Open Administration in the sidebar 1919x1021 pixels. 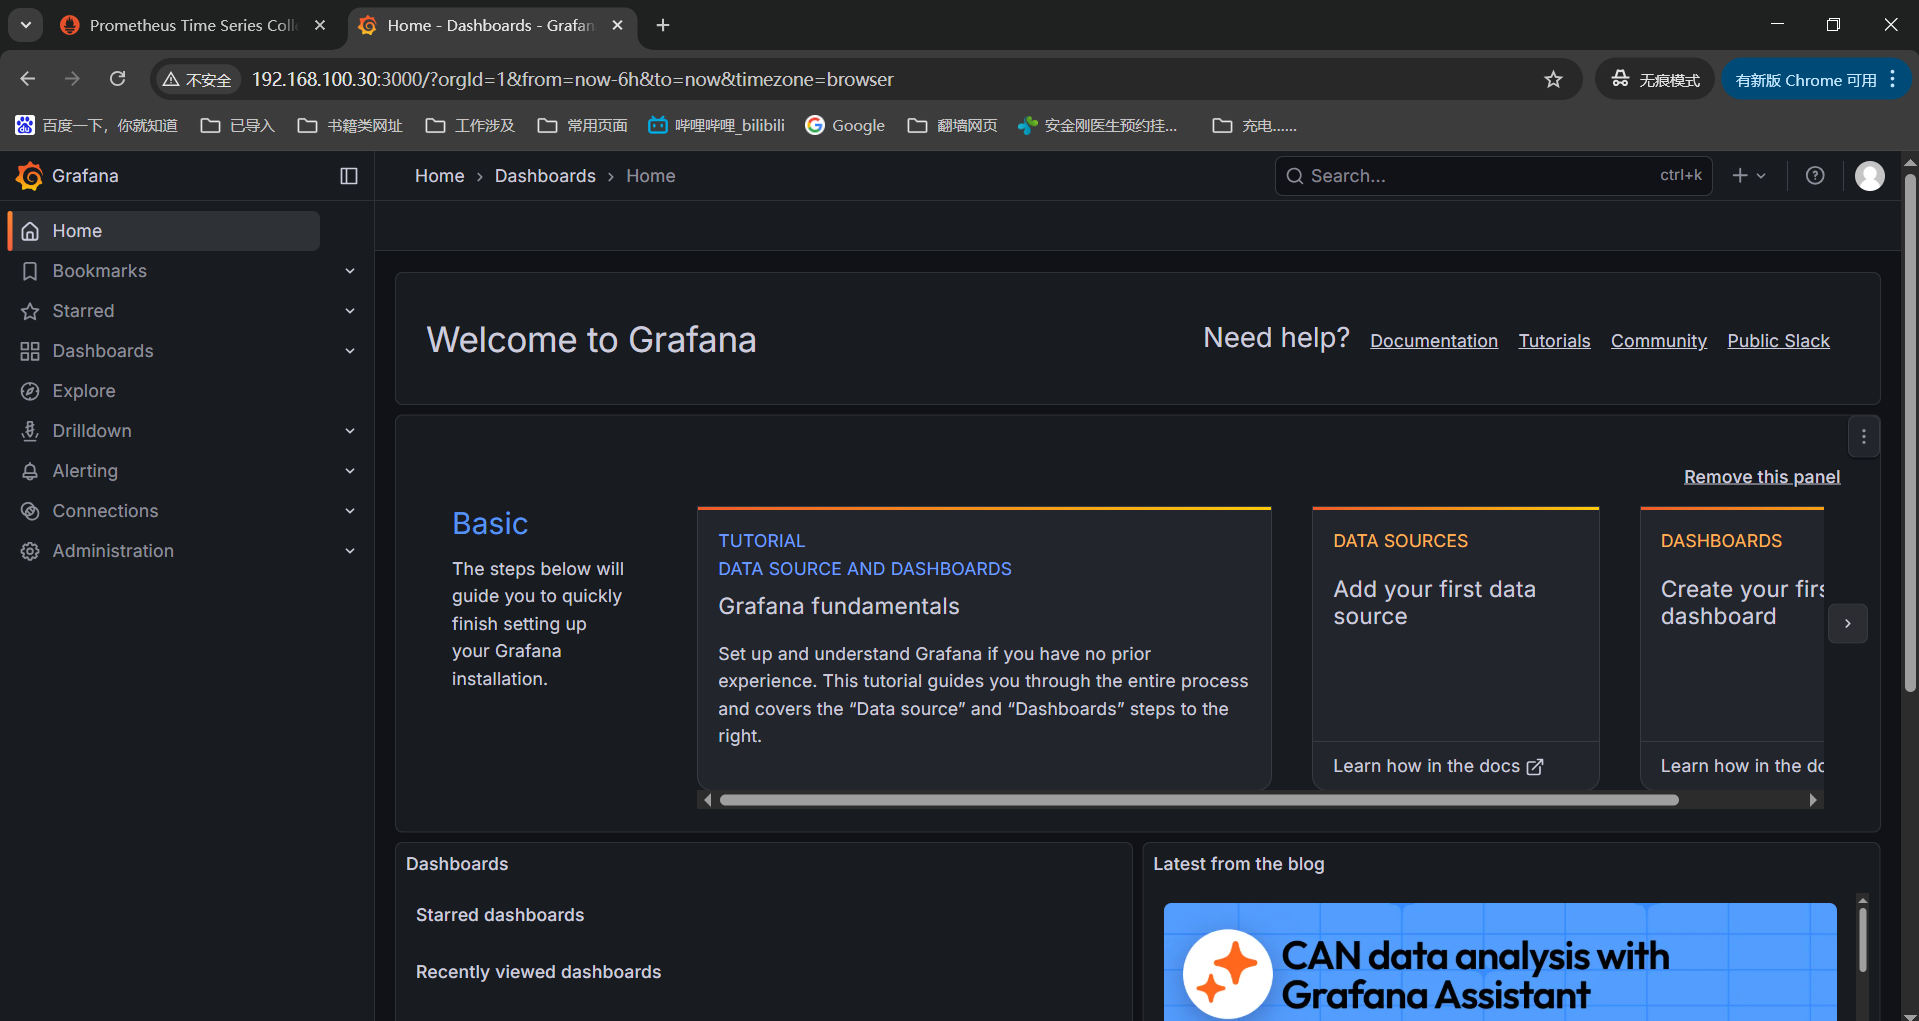[x=113, y=551]
